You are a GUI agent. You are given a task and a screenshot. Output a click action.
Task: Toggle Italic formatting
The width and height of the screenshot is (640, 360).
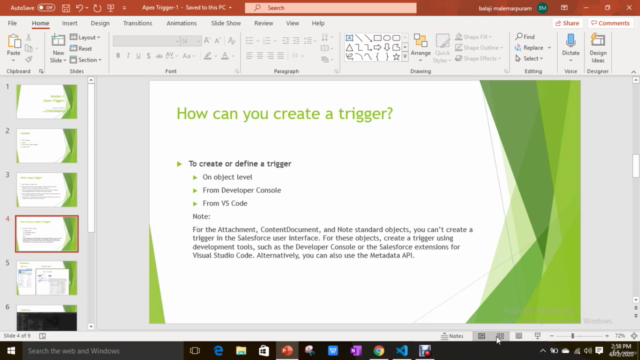pos(128,56)
